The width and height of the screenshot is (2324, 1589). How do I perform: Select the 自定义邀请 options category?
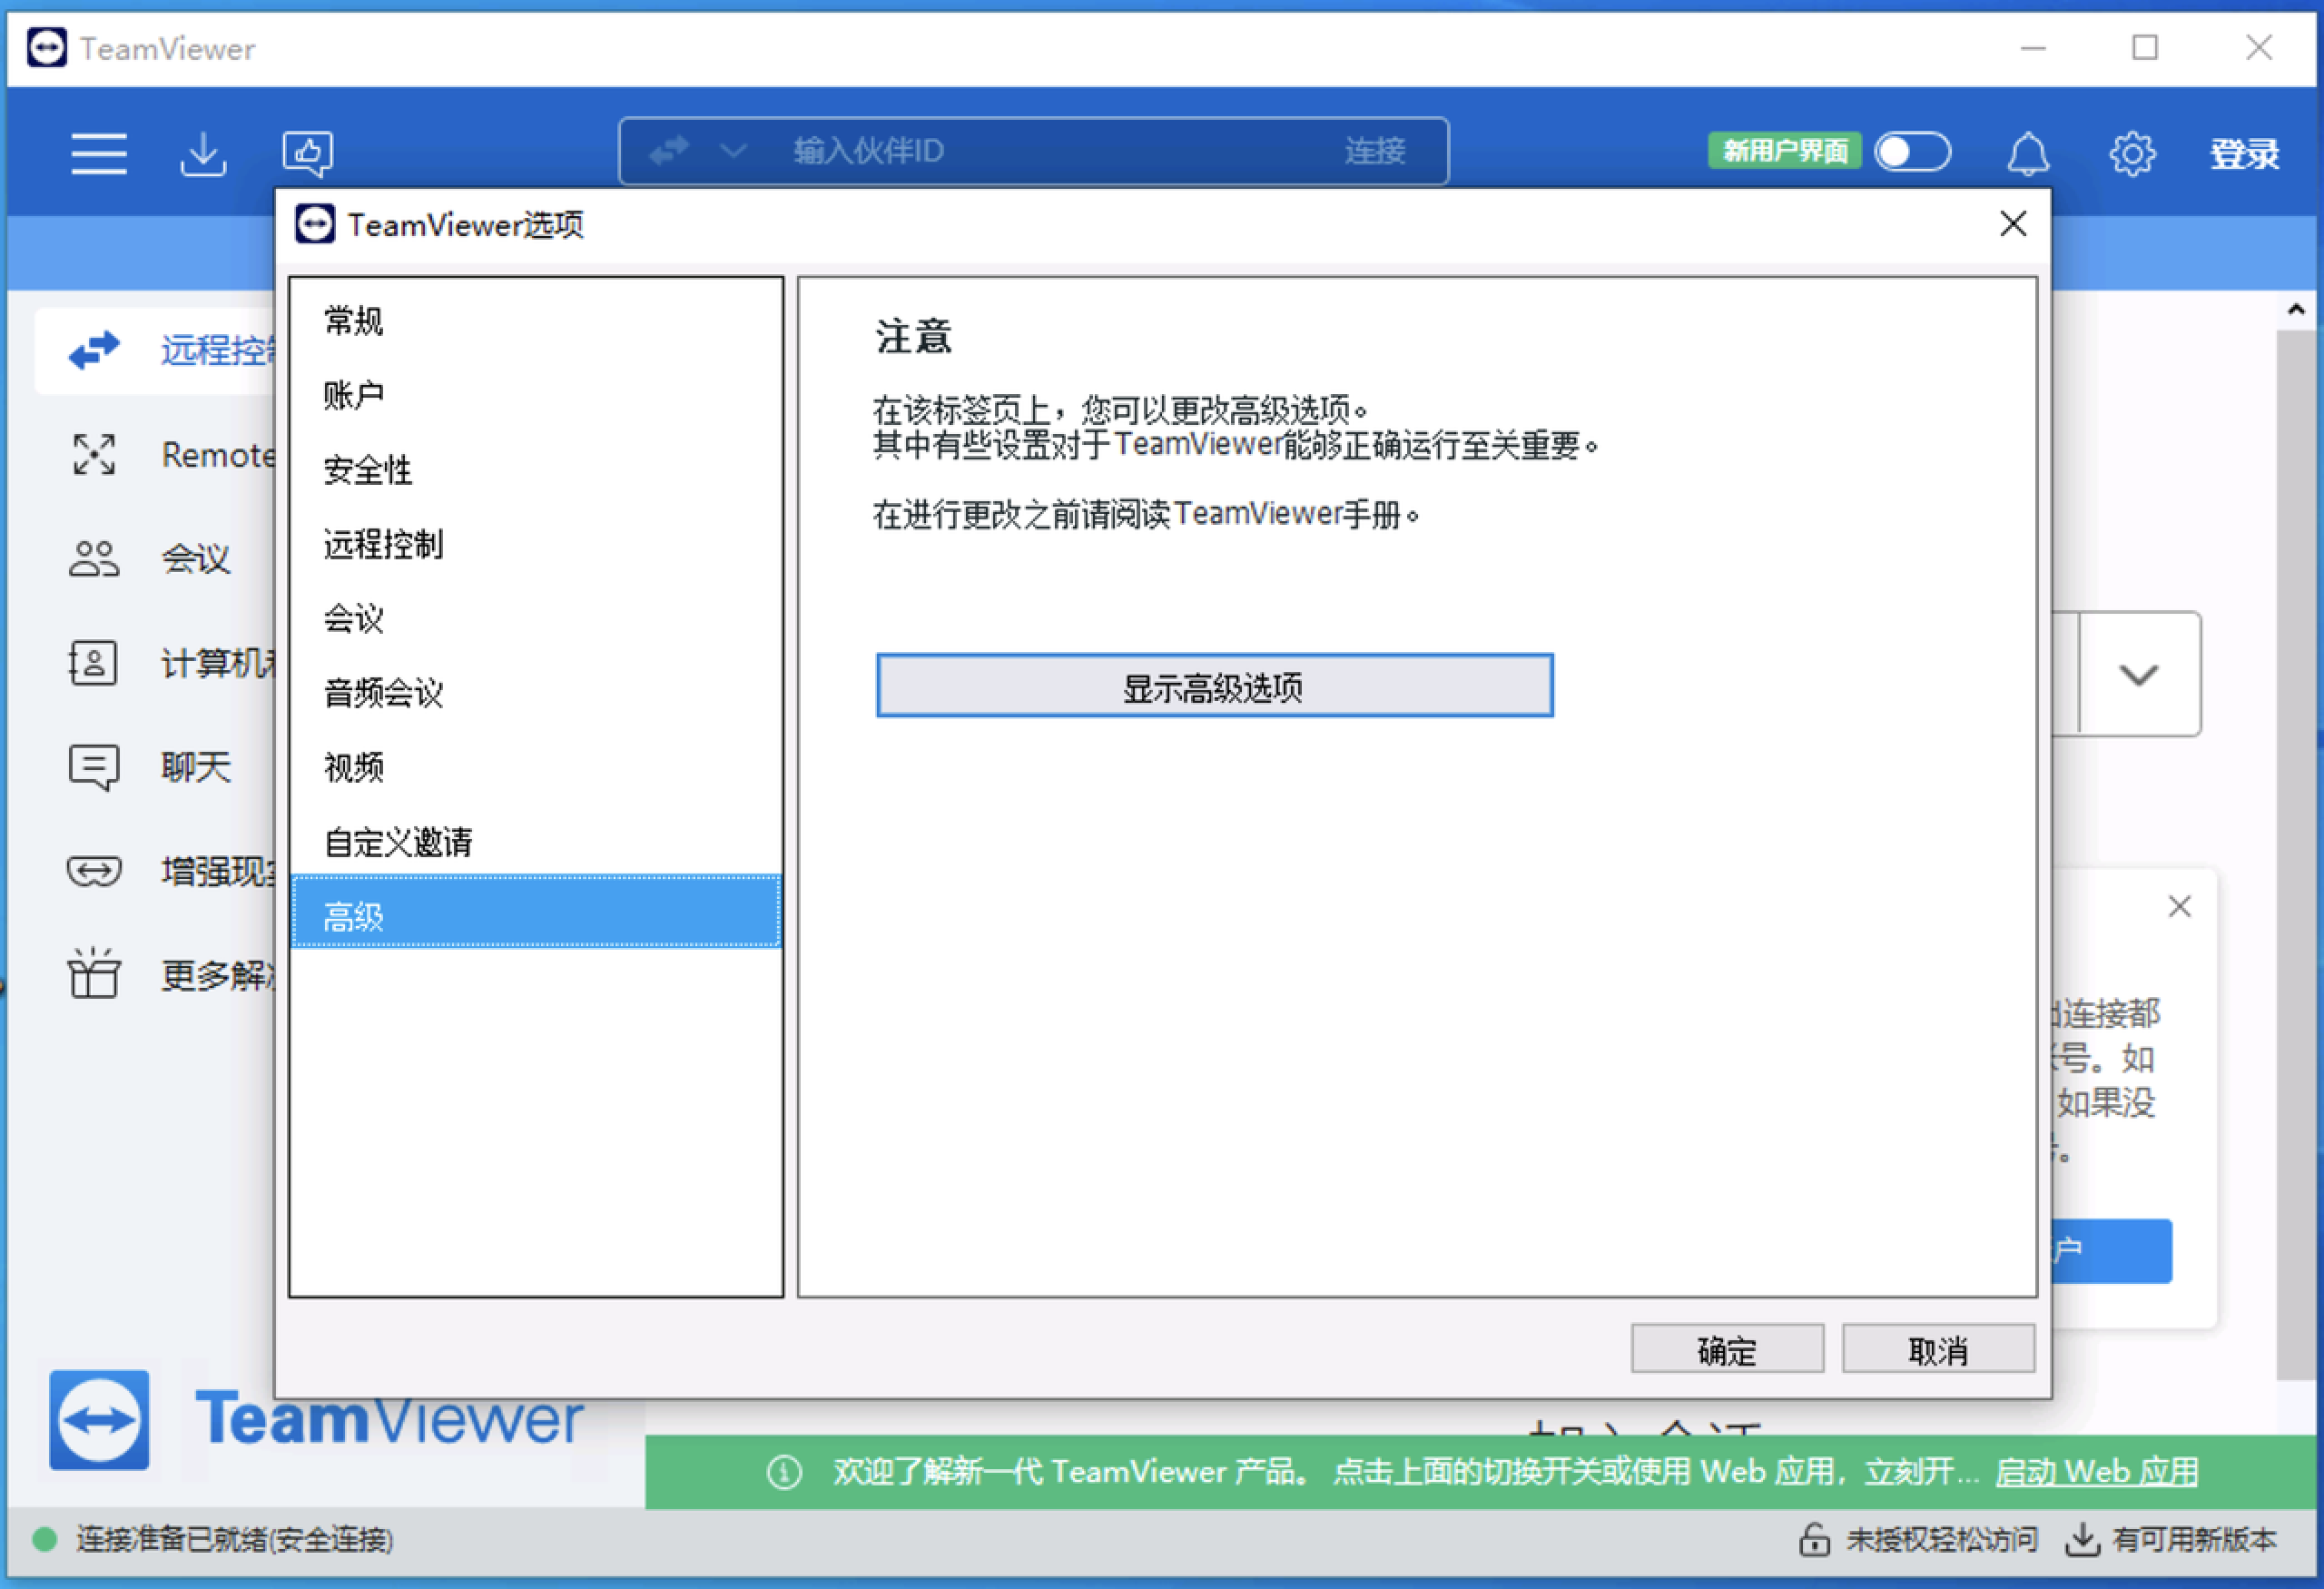(536, 842)
